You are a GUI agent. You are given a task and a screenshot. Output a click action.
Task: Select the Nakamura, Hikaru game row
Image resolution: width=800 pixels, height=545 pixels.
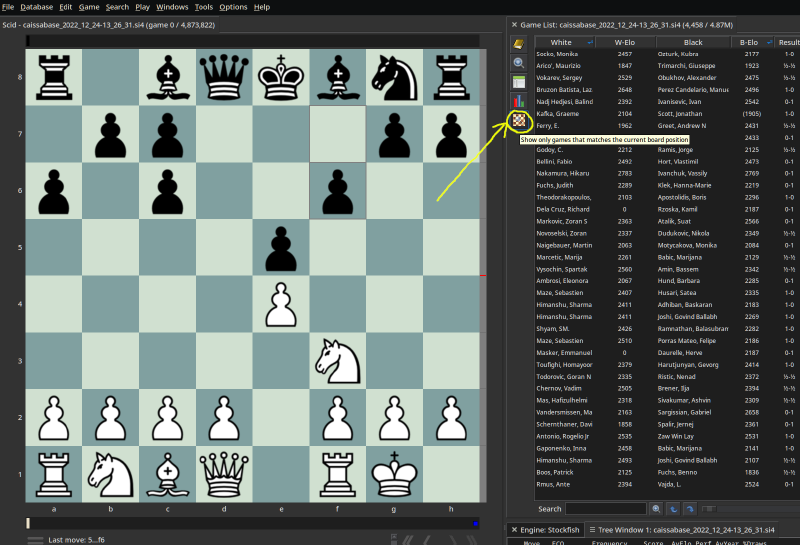point(565,172)
